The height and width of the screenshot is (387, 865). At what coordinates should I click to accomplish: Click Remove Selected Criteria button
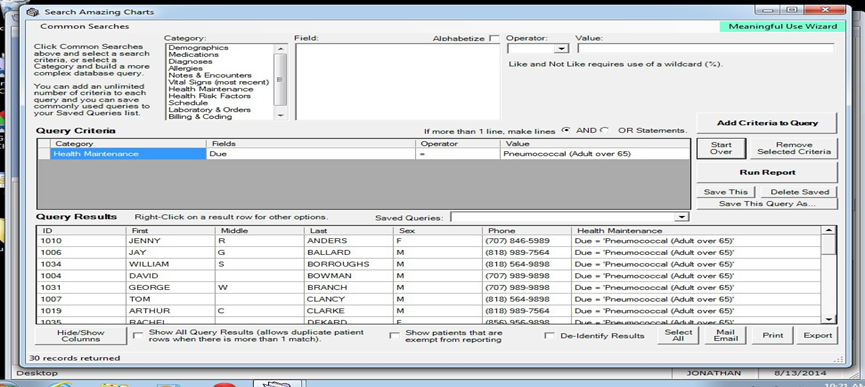click(794, 148)
